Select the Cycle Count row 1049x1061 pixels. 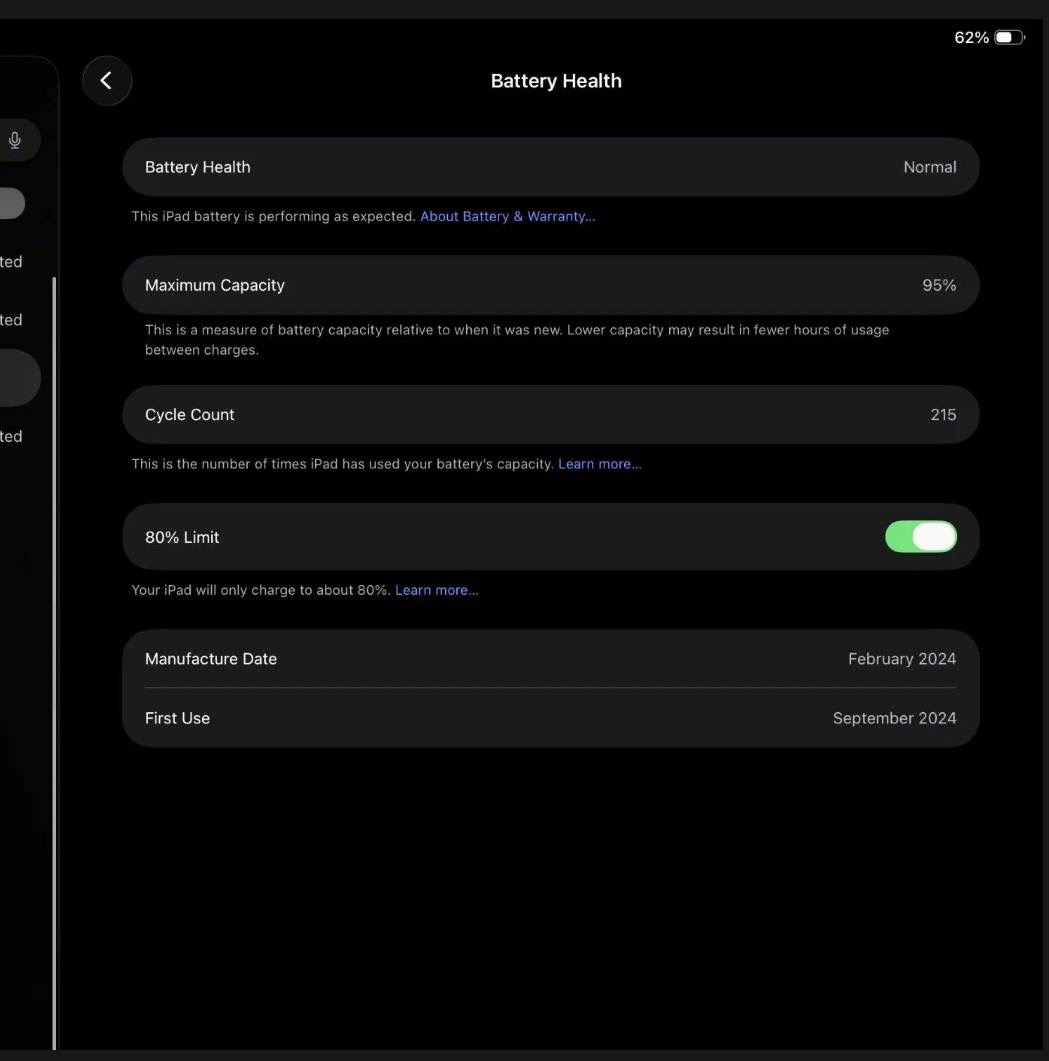(x=550, y=415)
